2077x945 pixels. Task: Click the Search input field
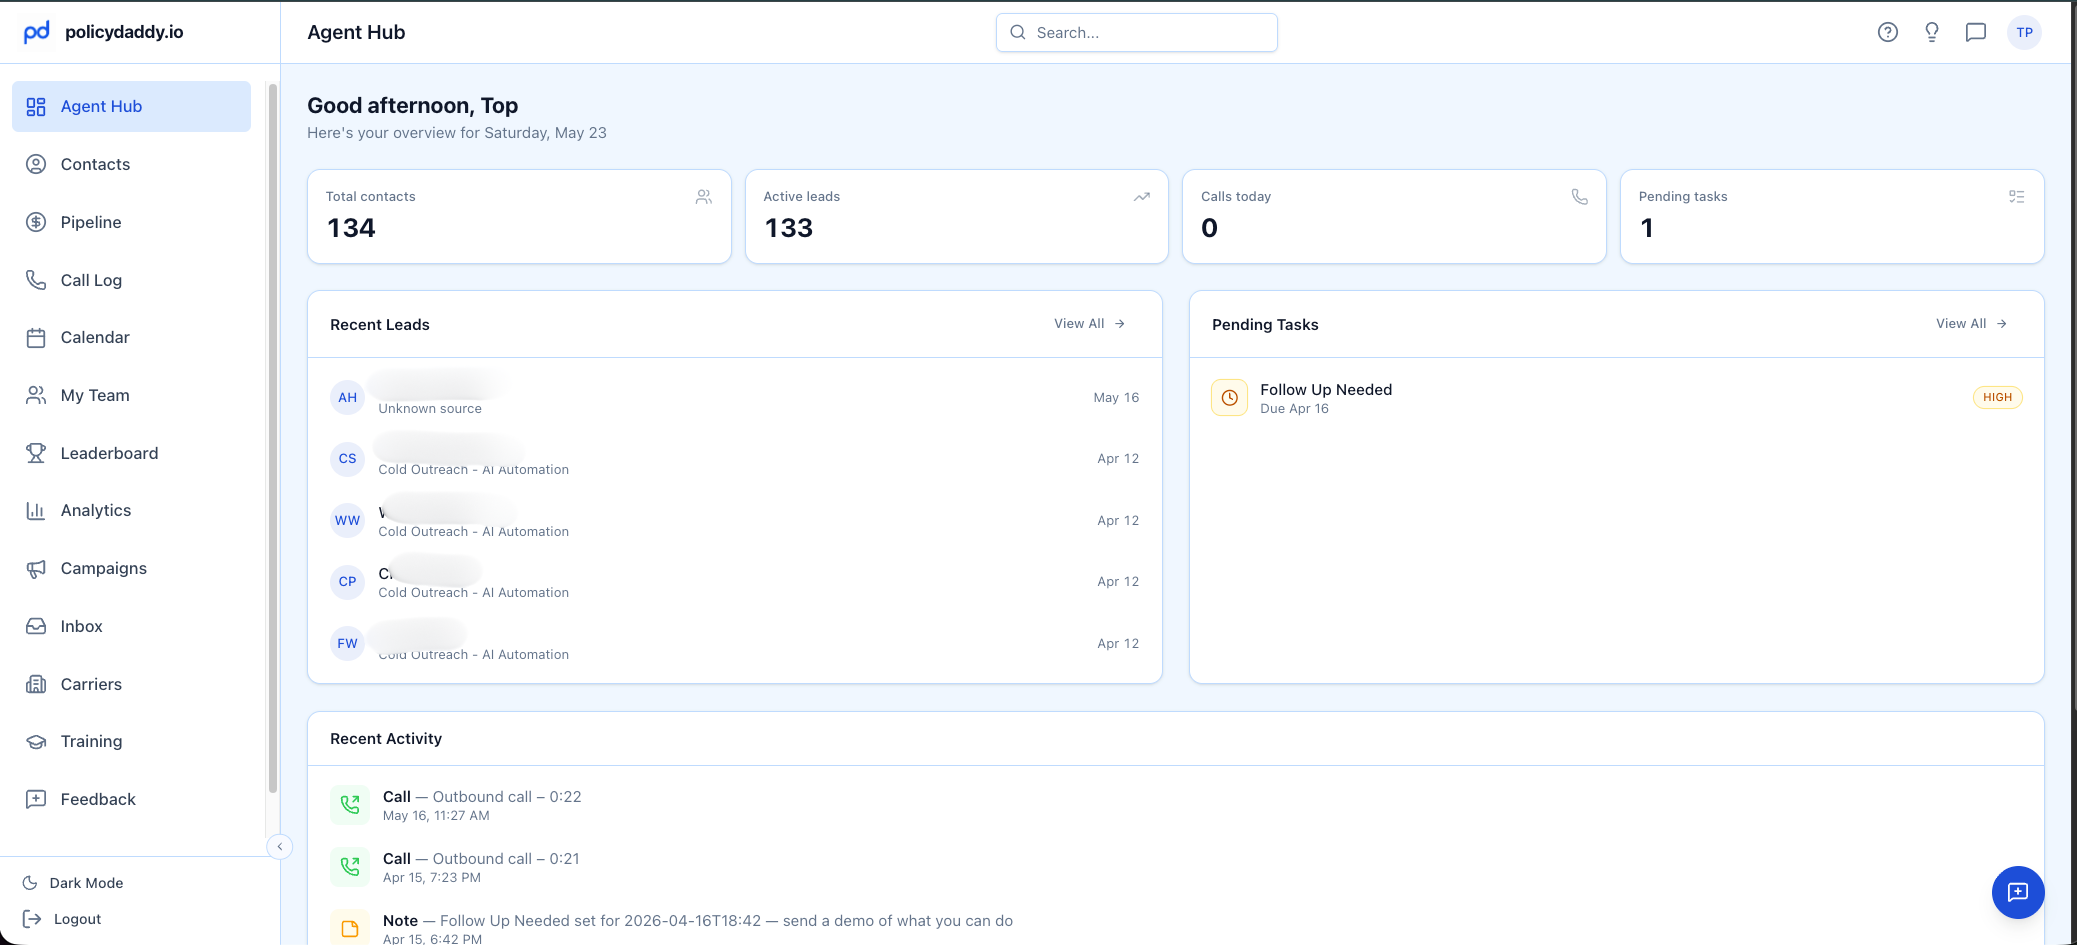coord(1136,32)
